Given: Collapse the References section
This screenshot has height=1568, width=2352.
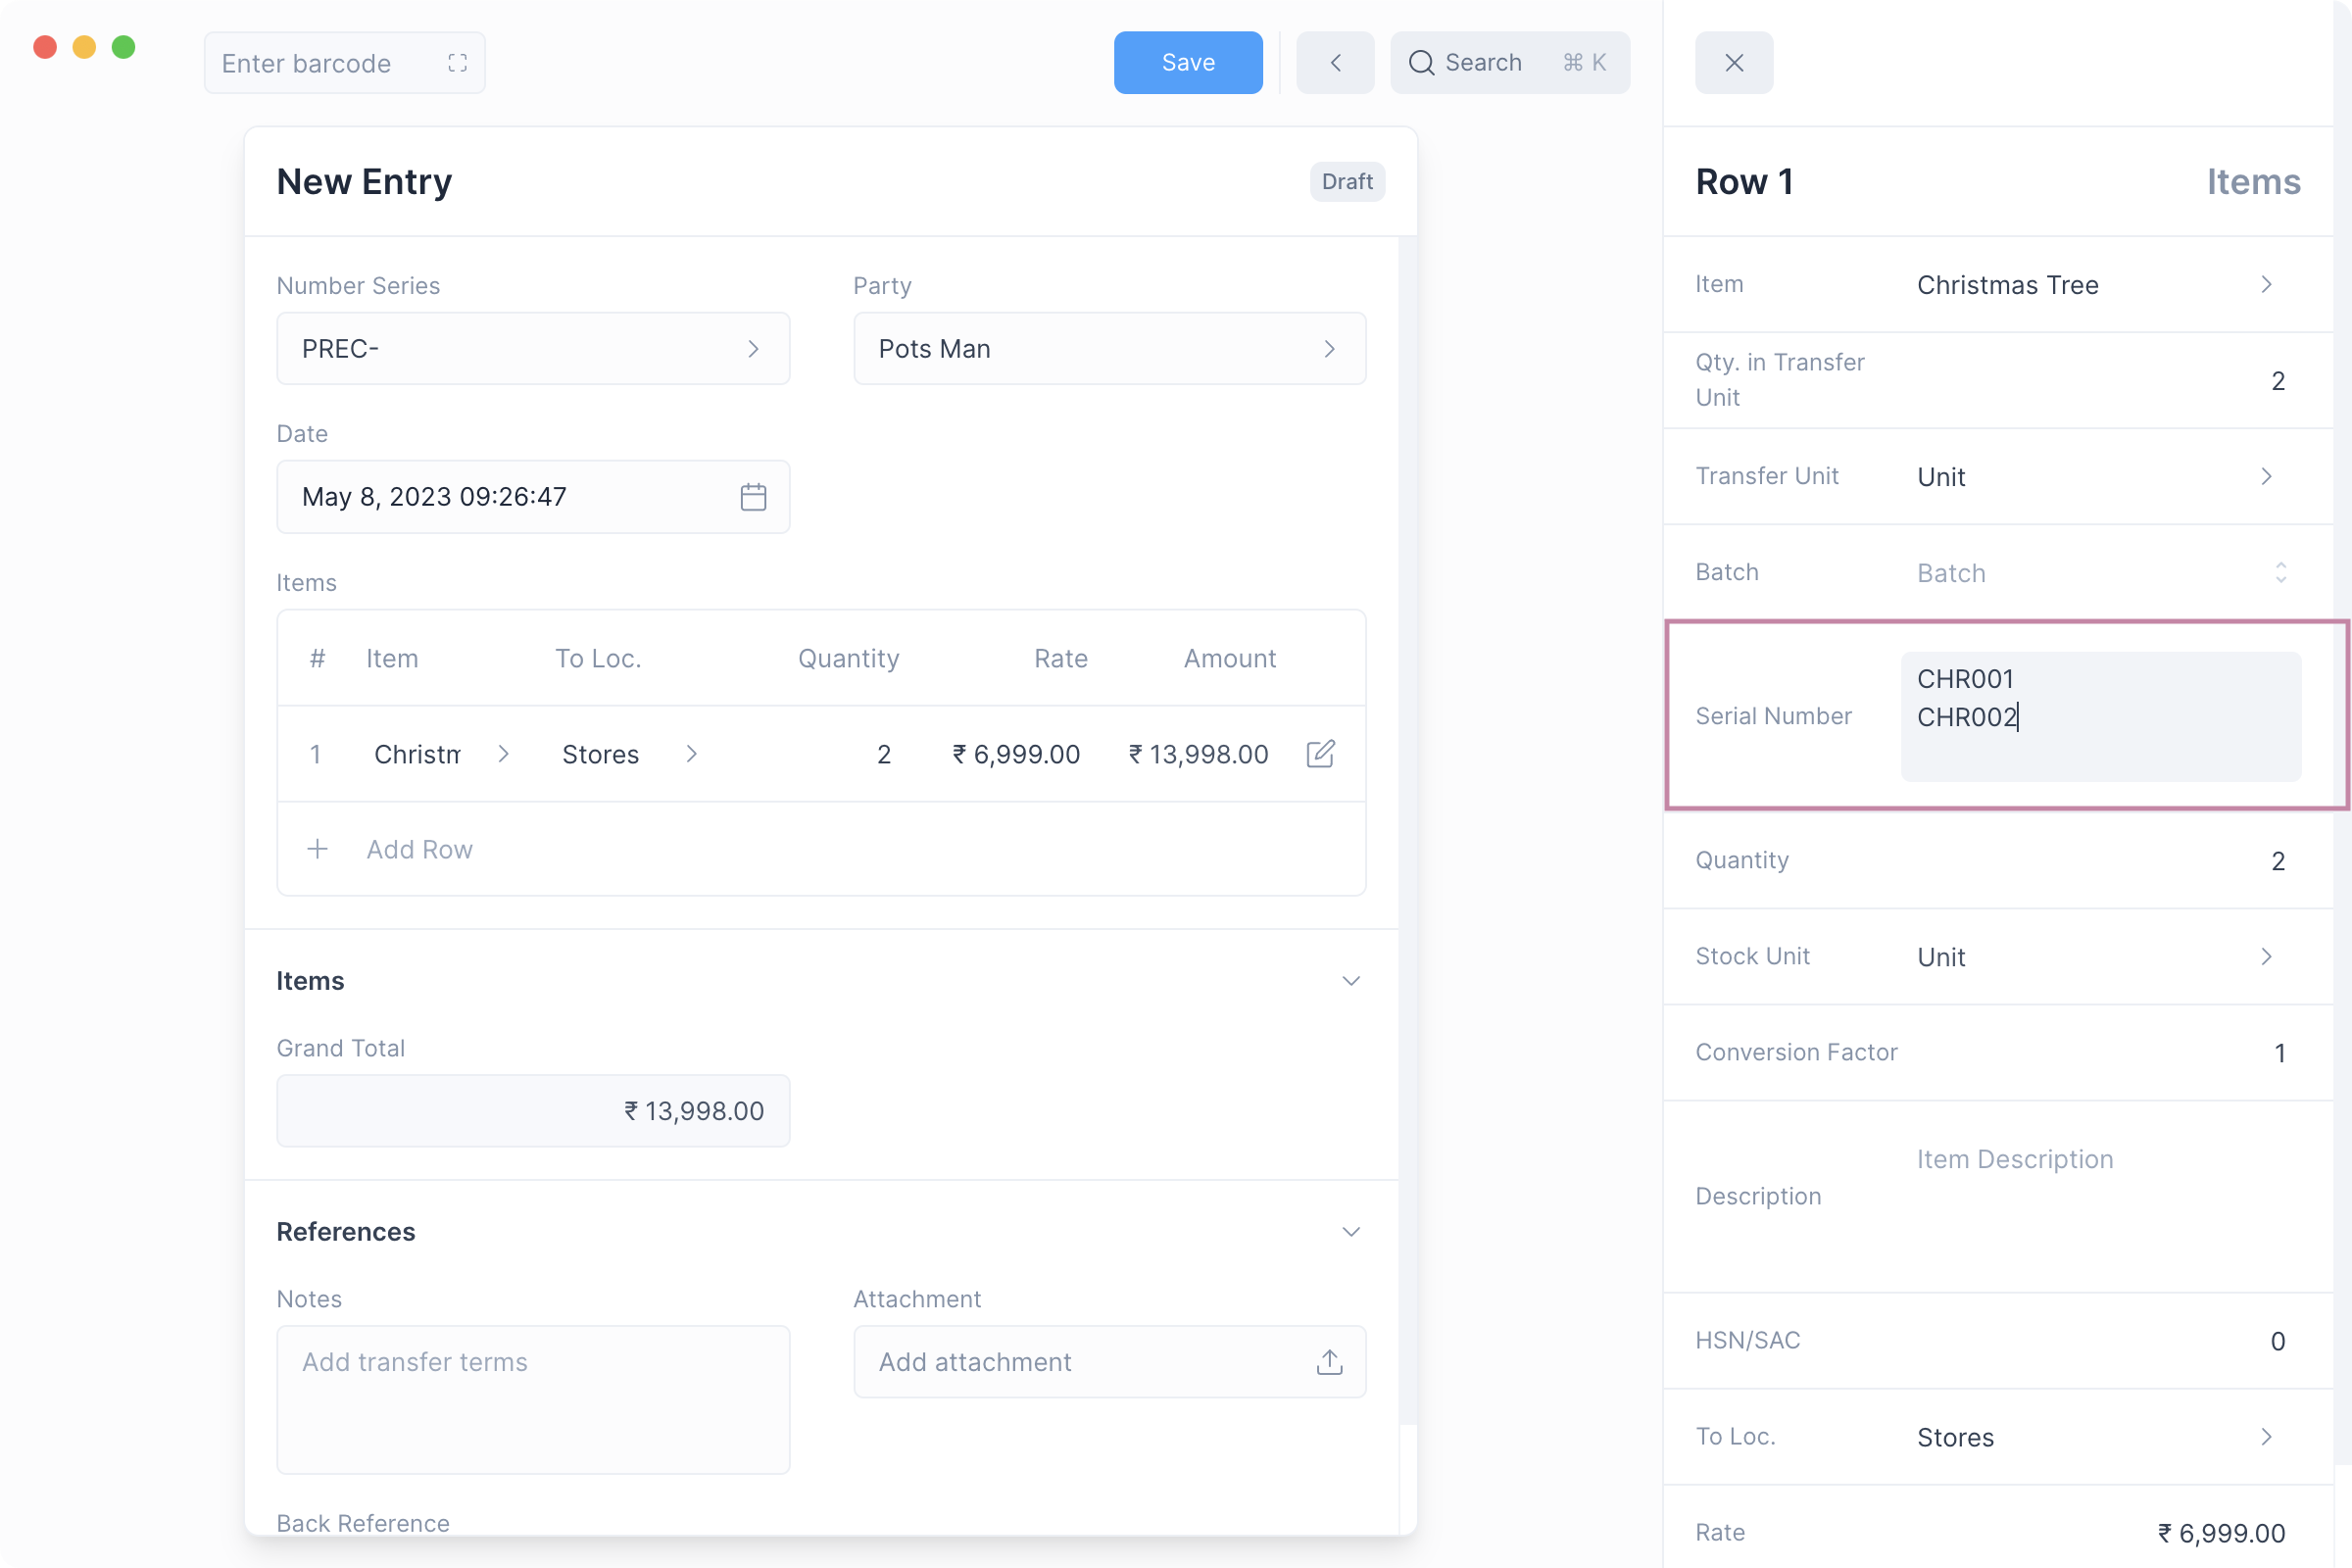Looking at the screenshot, I should click(1350, 1232).
